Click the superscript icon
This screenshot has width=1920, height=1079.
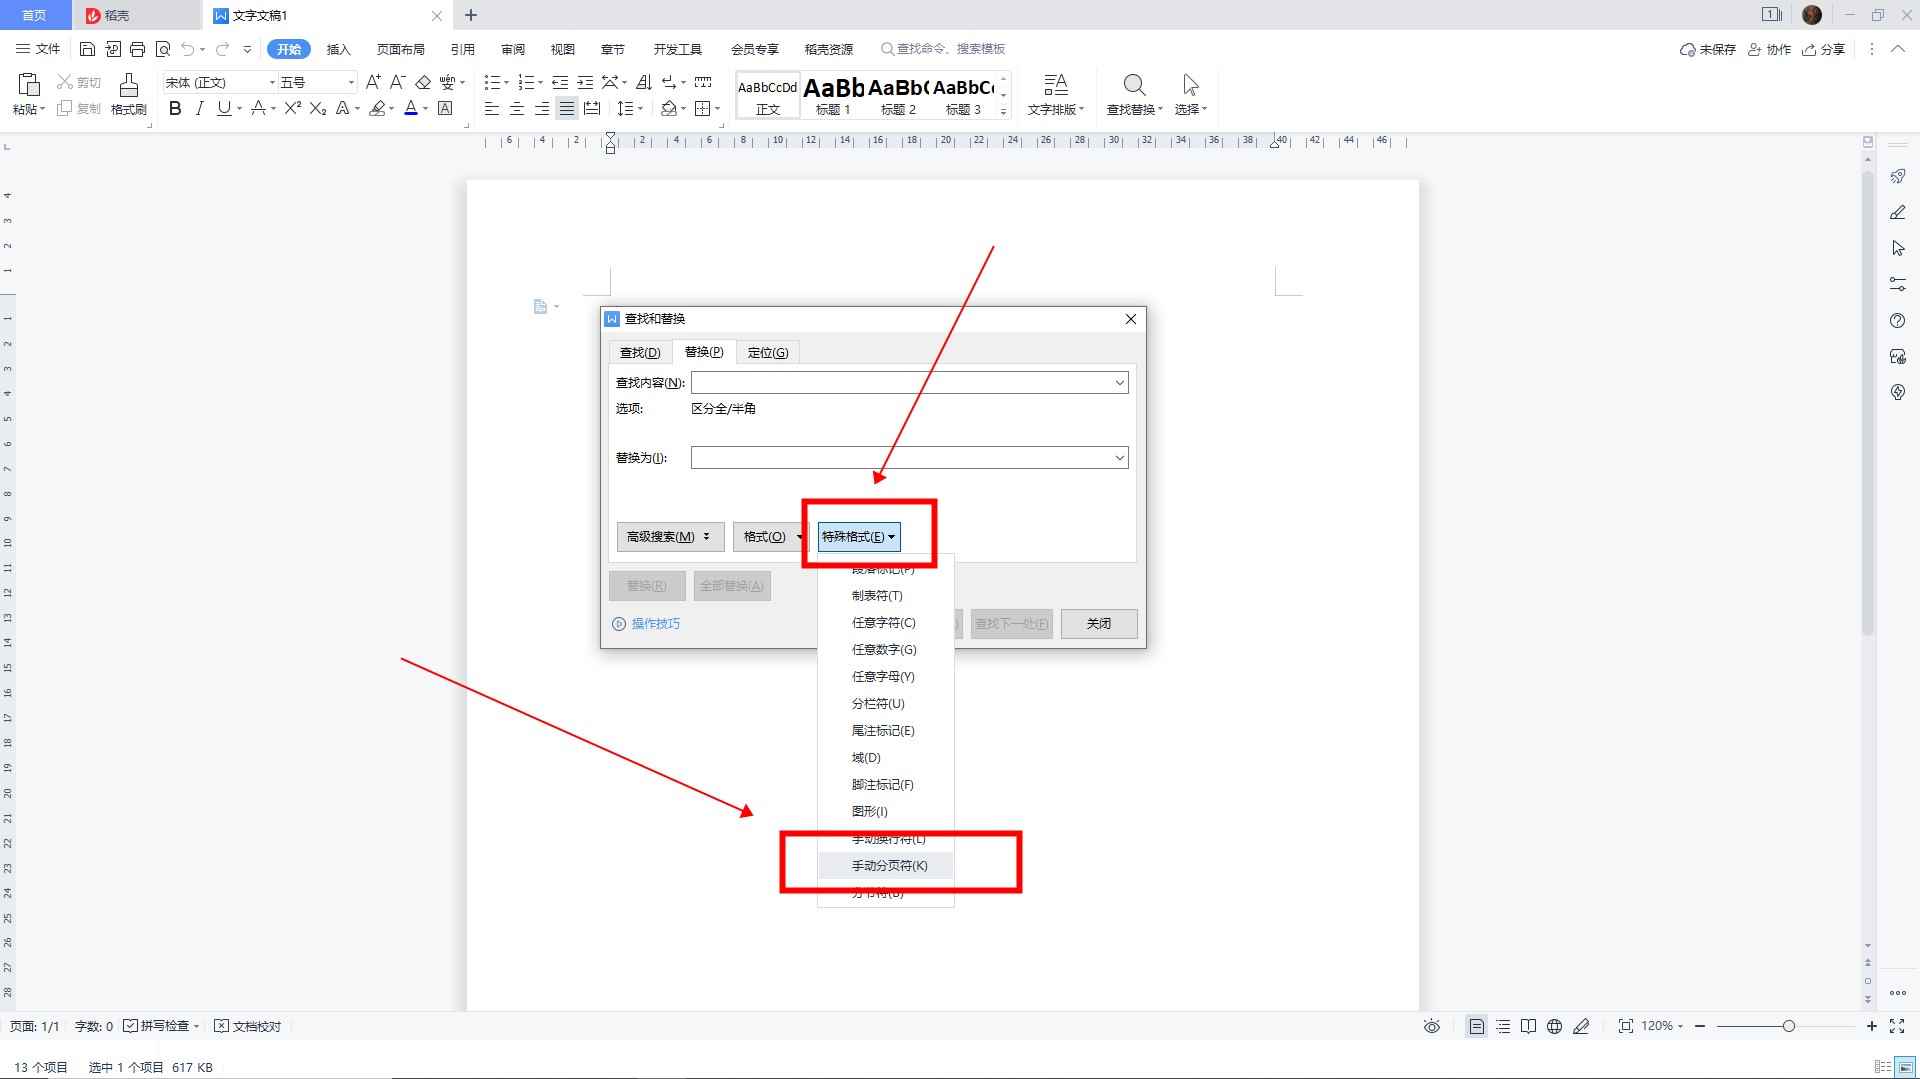tap(292, 109)
